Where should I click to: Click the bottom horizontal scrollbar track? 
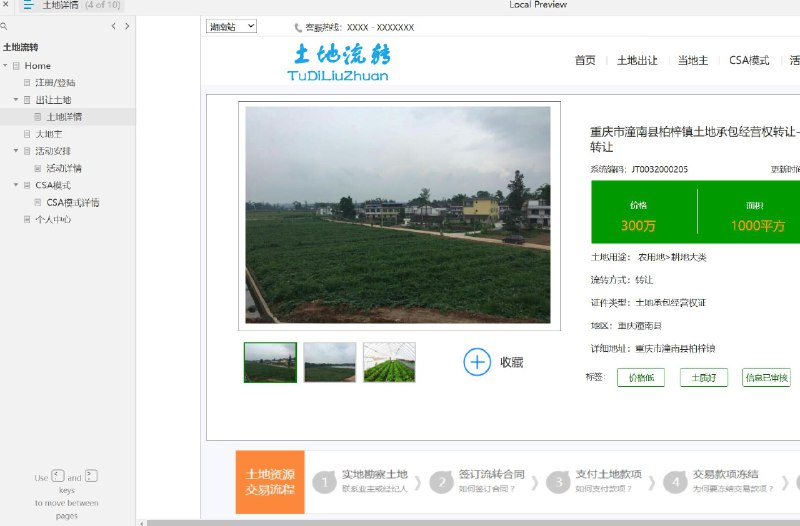(x=473, y=523)
